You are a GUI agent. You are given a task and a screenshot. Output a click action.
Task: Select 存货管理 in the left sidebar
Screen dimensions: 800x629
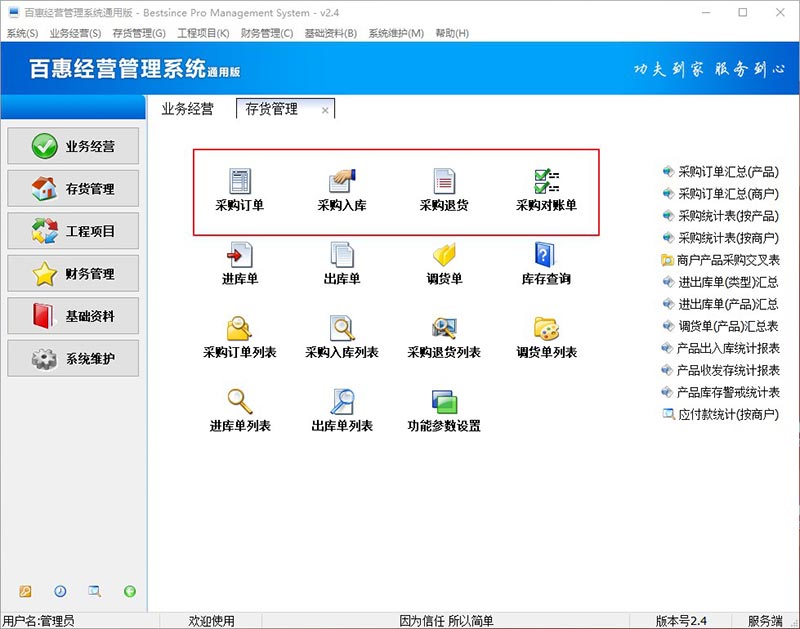click(x=73, y=188)
